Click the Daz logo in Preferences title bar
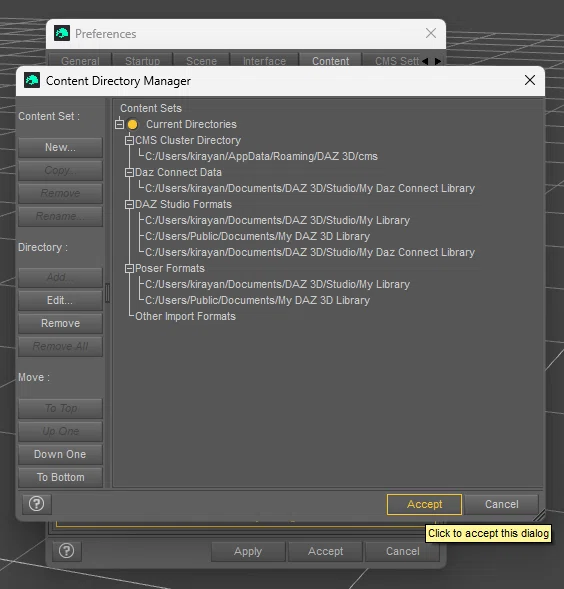 tap(62, 33)
